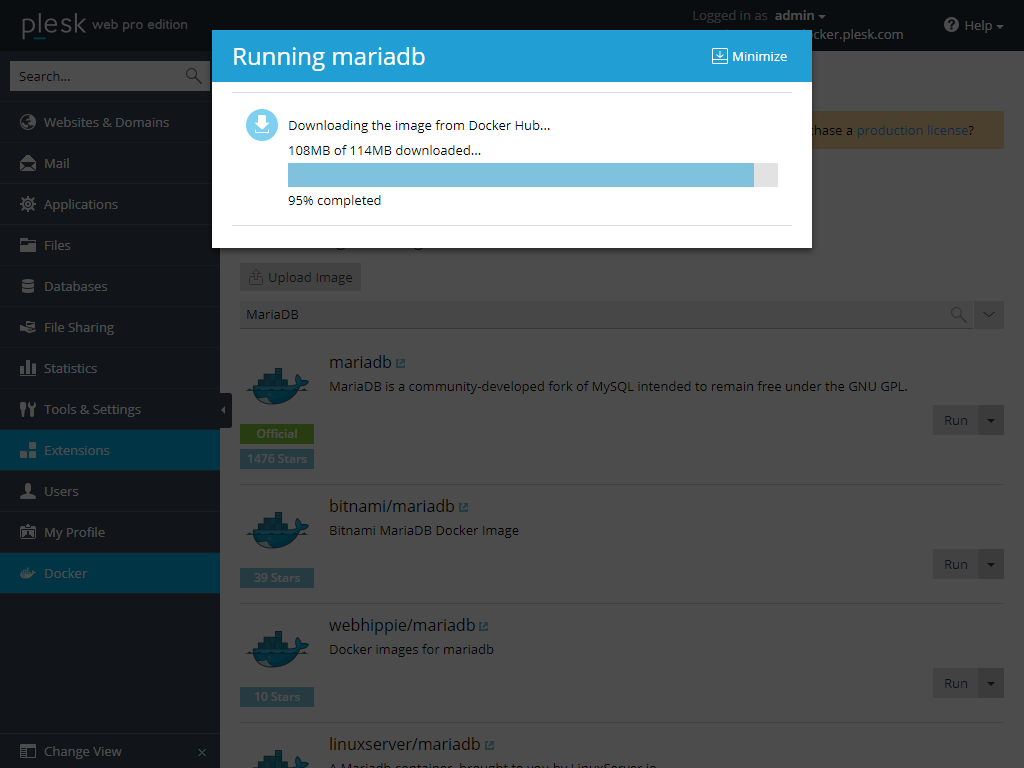This screenshot has height=768, width=1024.
Task: Open the Mail section
Action: (x=110, y=163)
